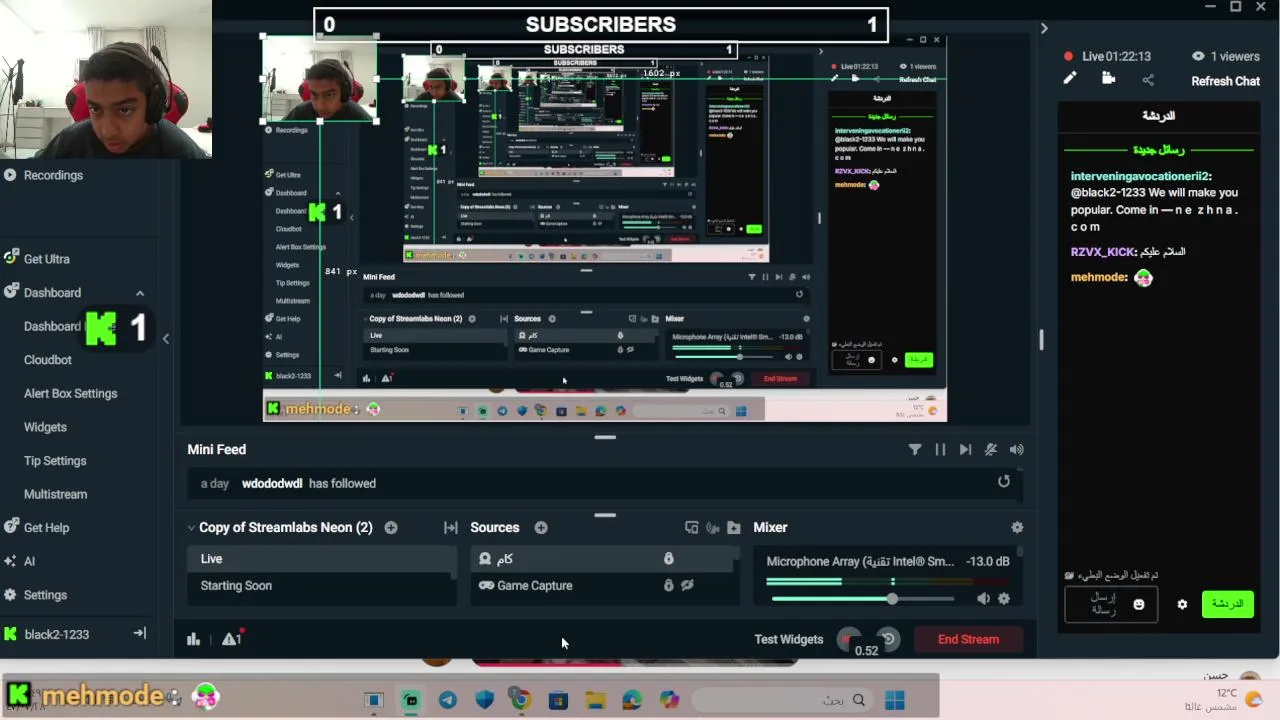Click the add widget source icon
The image size is (1280, 720).
pos(691,528)
